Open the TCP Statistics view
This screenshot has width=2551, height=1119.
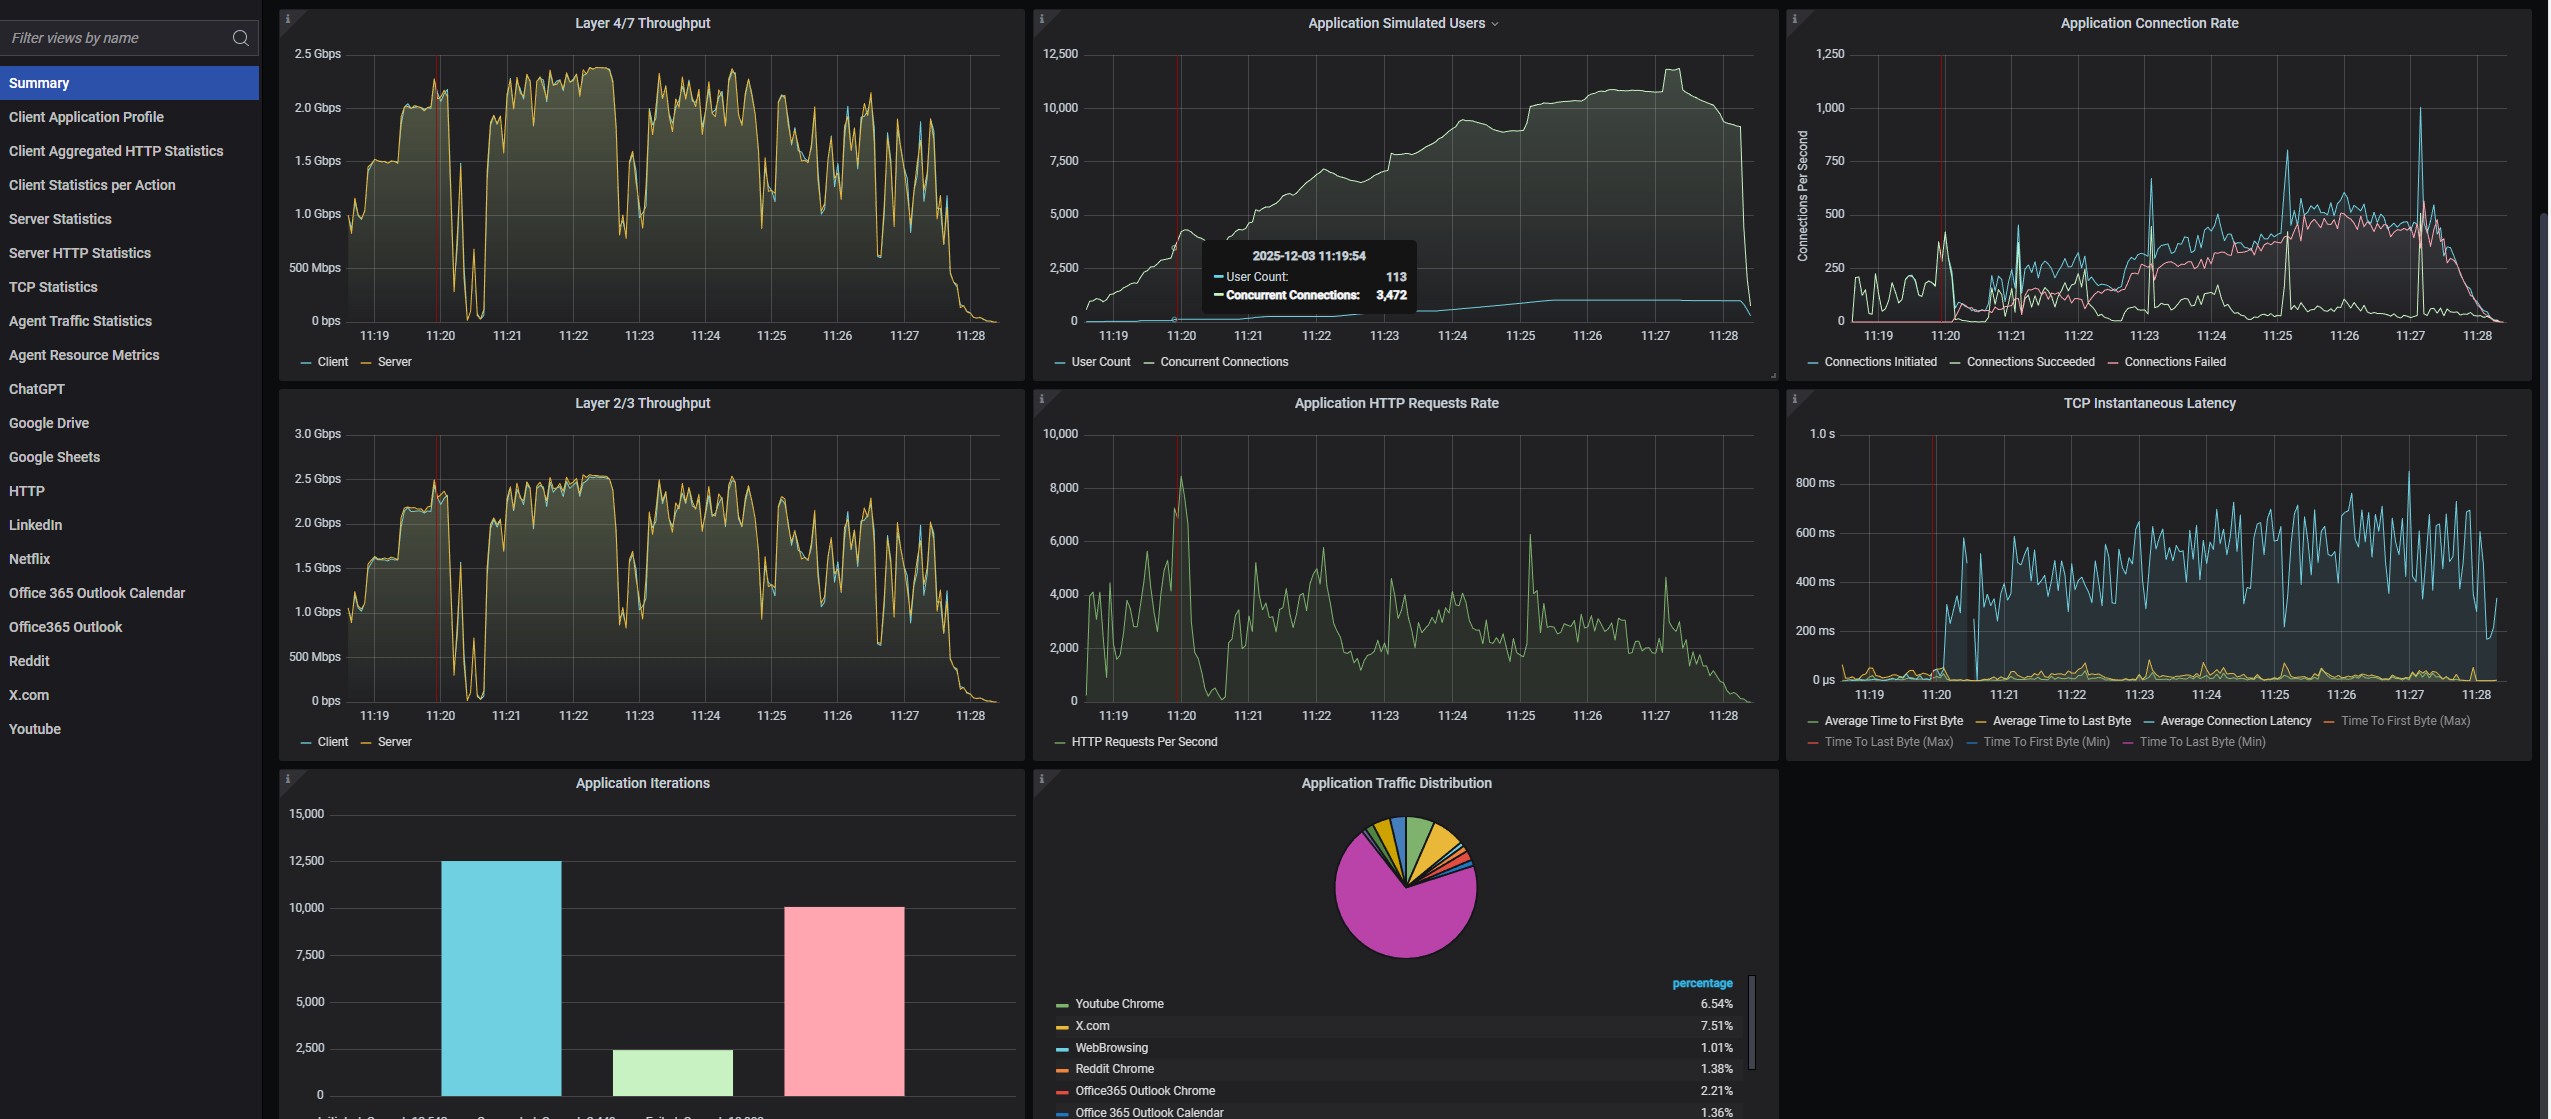tap(53, 287)
